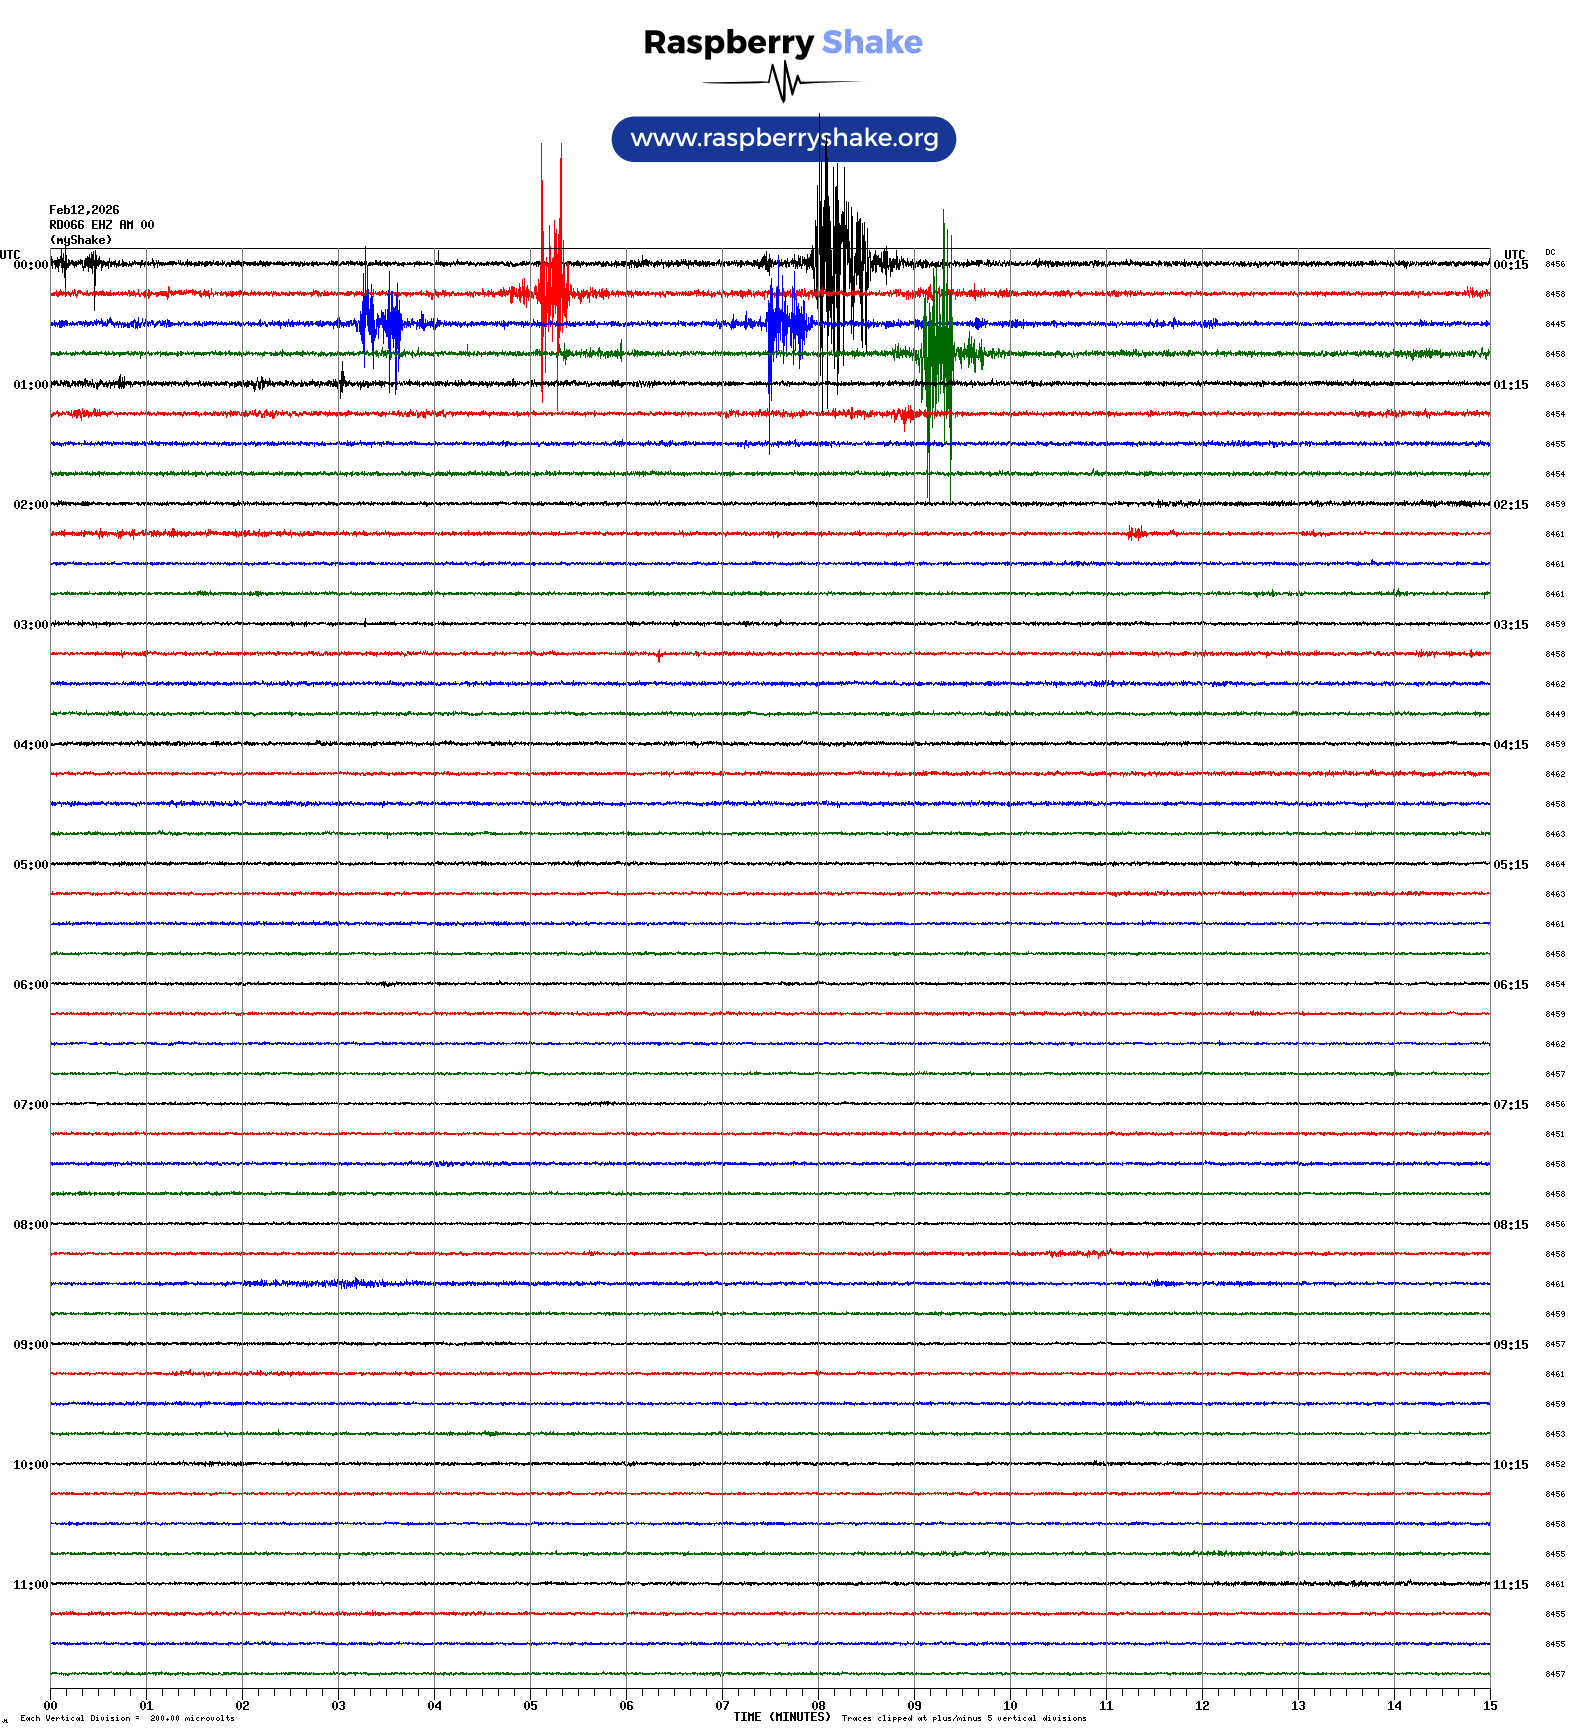Select the 09:15 UTC label on right axis
Image resolution: width=1570 pixels, height=1732 pixels.
click(x=1510, y=1345)
